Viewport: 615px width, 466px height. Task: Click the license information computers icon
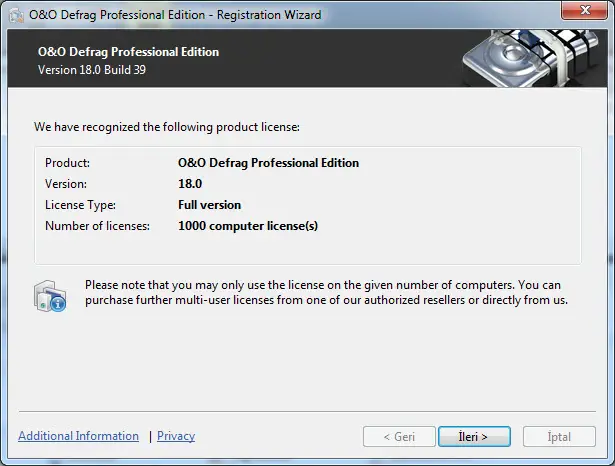coord(50,296)
